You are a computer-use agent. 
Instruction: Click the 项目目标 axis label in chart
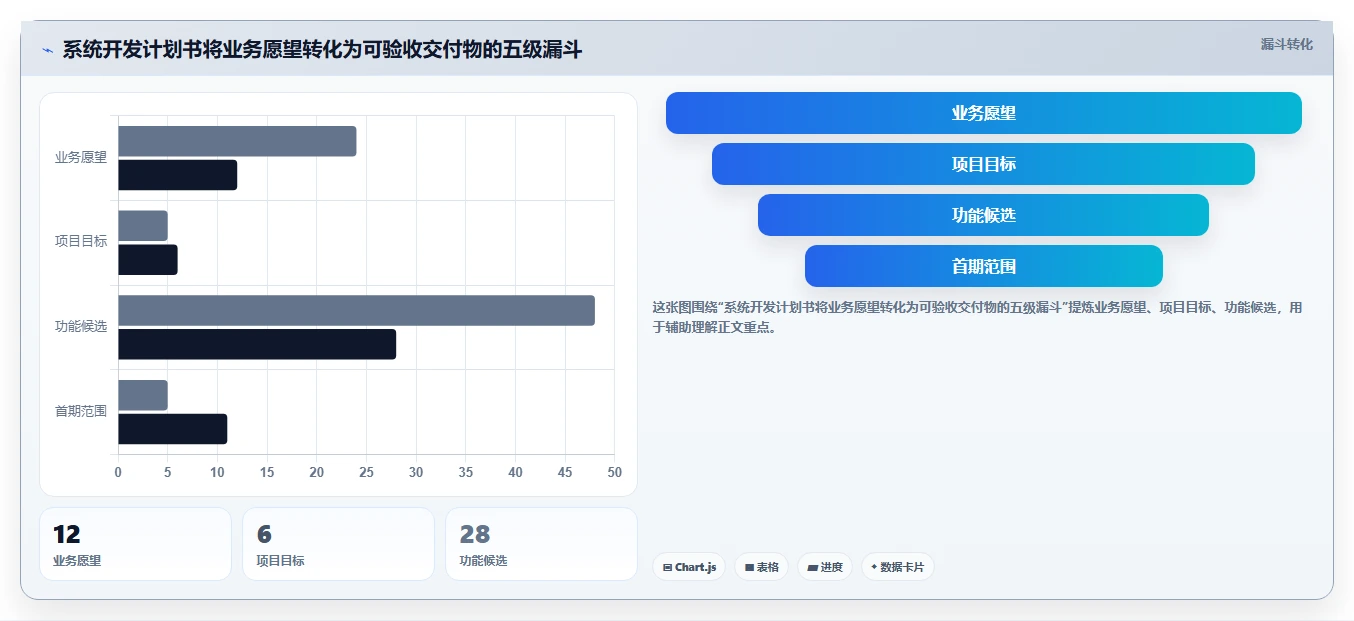pos(81,242)
